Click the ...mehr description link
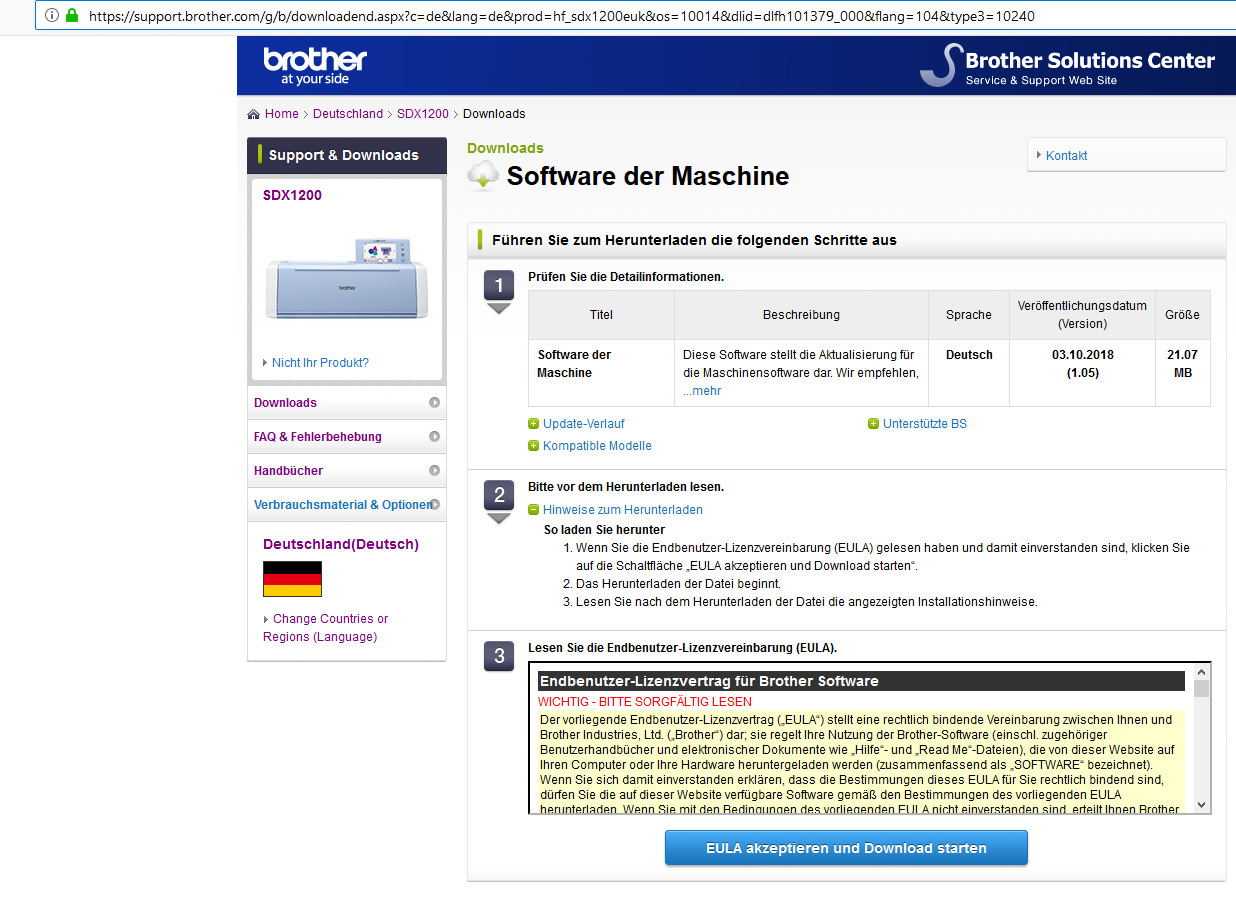This screenshot has width=1236, height=906. tap(702, 391)
